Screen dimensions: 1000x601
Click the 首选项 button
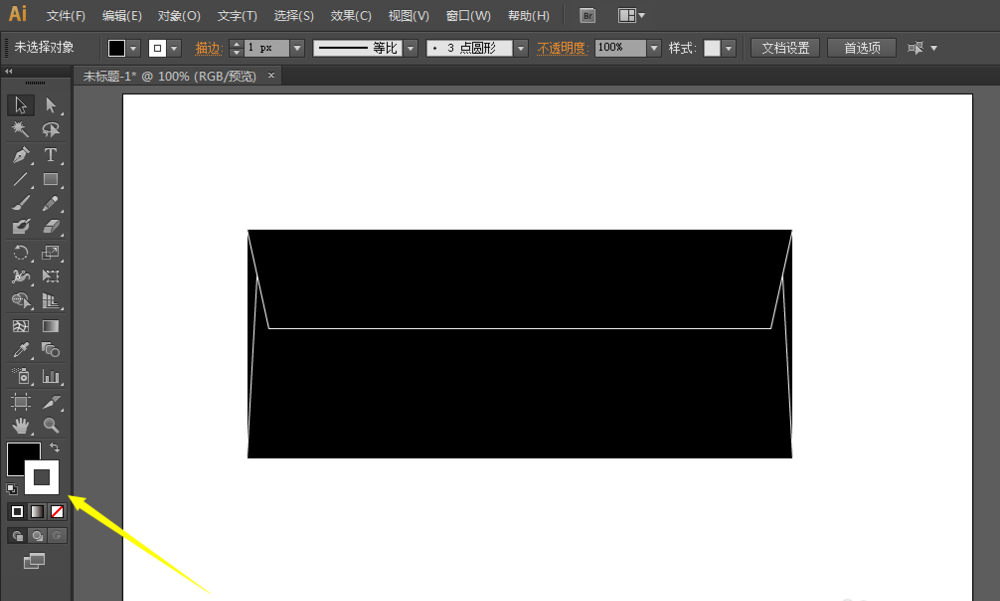pos(862,48)
